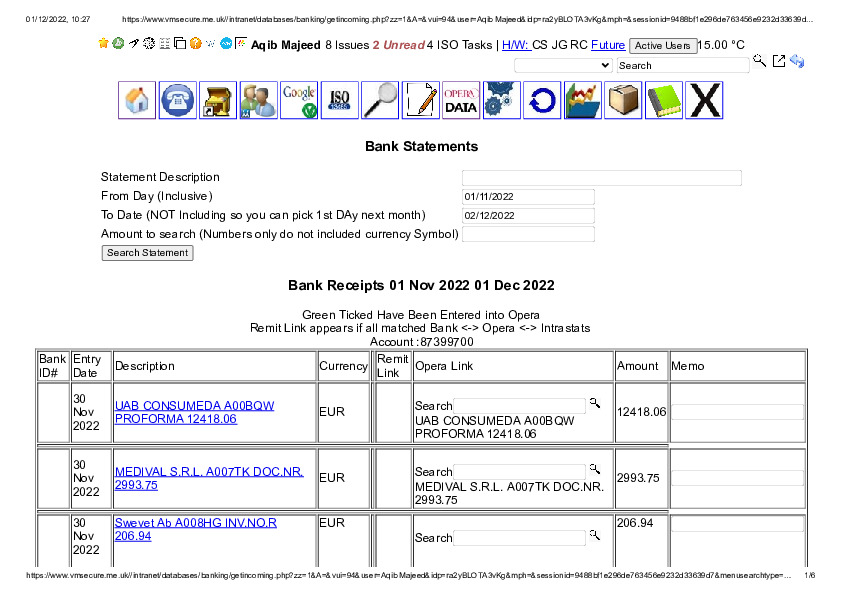Open the Google toolbar icon

click(x=299, y=101)
